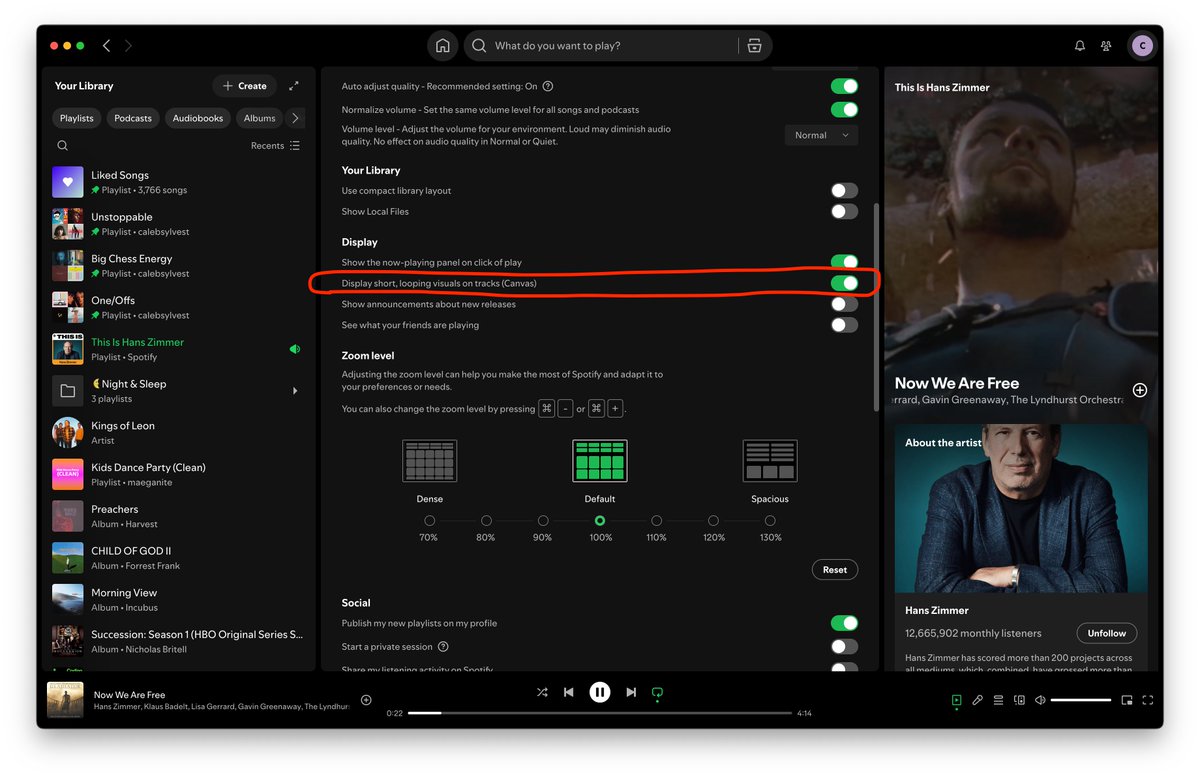This screenshot has height=777, width=1200.
Task: Open Liked Songs playlist
Action: tap(177, 182)
